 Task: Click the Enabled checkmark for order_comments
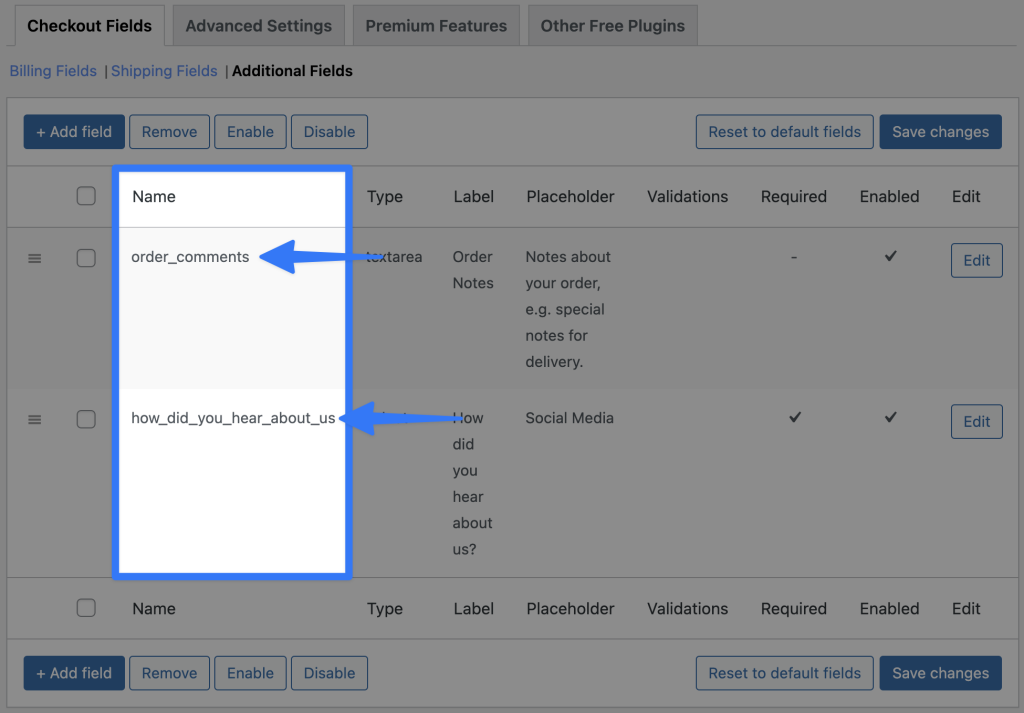(889, 257)
